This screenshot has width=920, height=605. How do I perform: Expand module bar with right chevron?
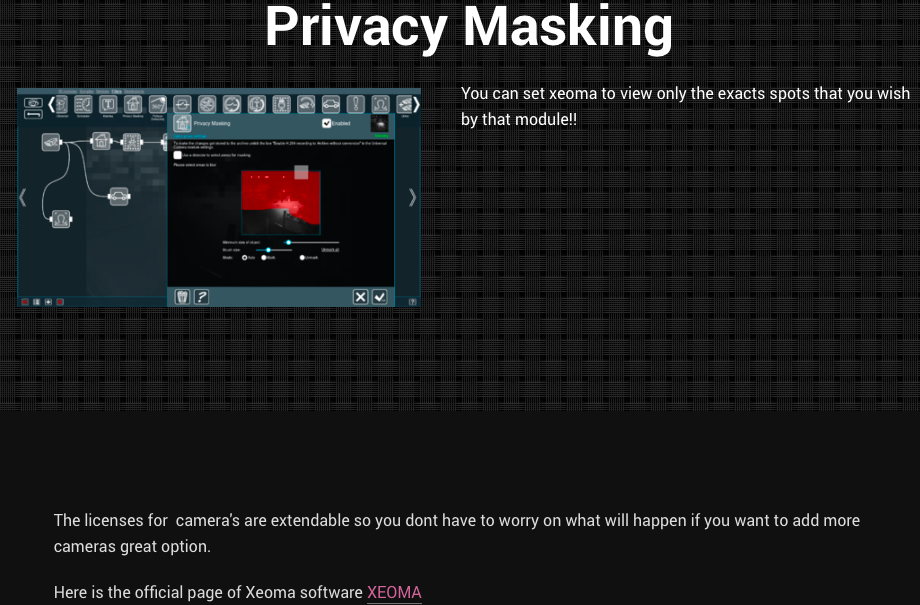pos(416,104)
